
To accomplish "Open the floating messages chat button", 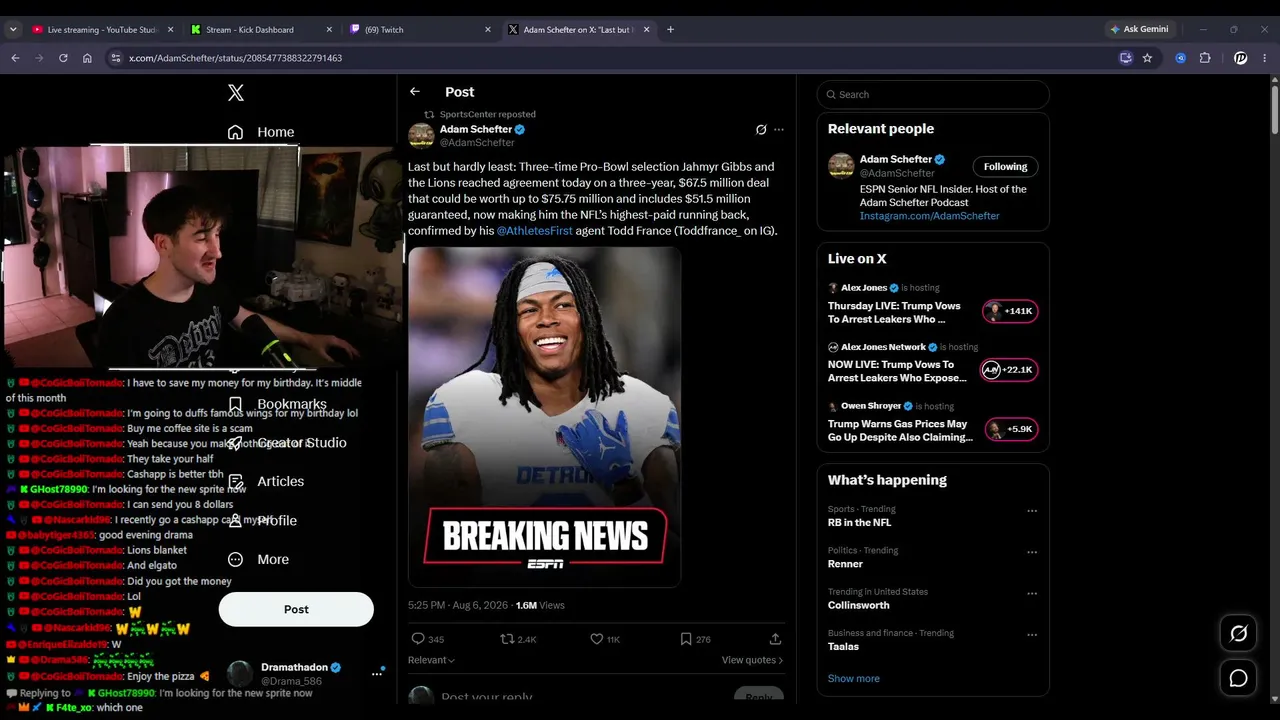I will coord(1238,679).
